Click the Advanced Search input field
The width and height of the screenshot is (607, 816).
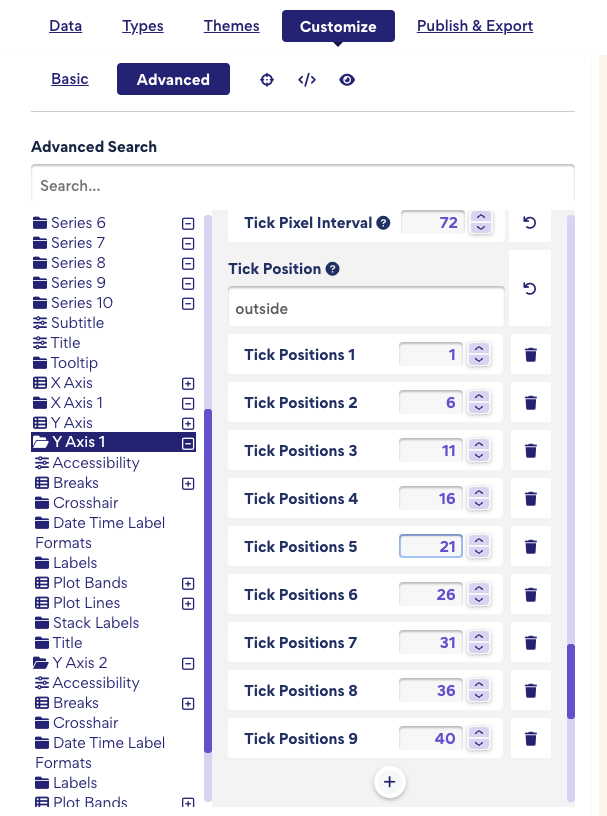coord(303,186)
